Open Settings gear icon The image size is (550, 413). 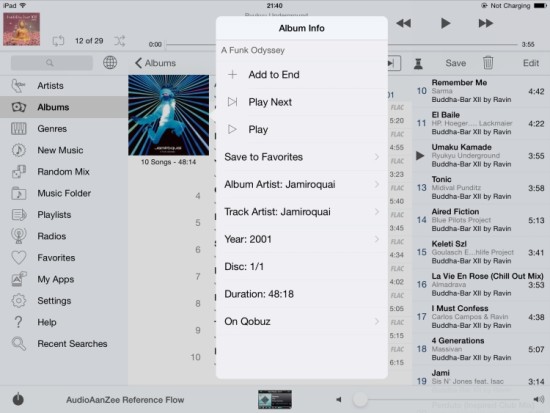[x=19, y=301]
